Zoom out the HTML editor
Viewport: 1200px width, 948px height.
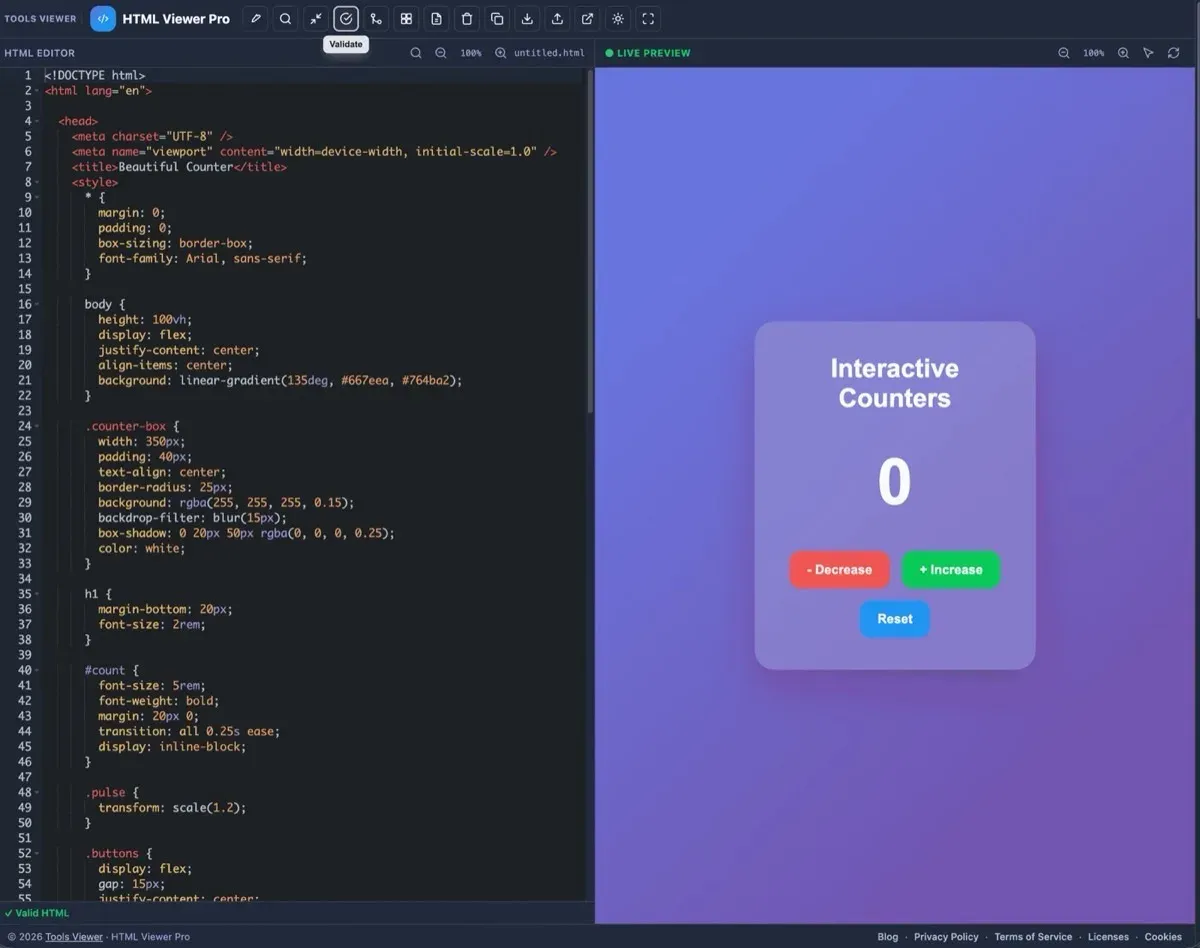pos(441,53)
